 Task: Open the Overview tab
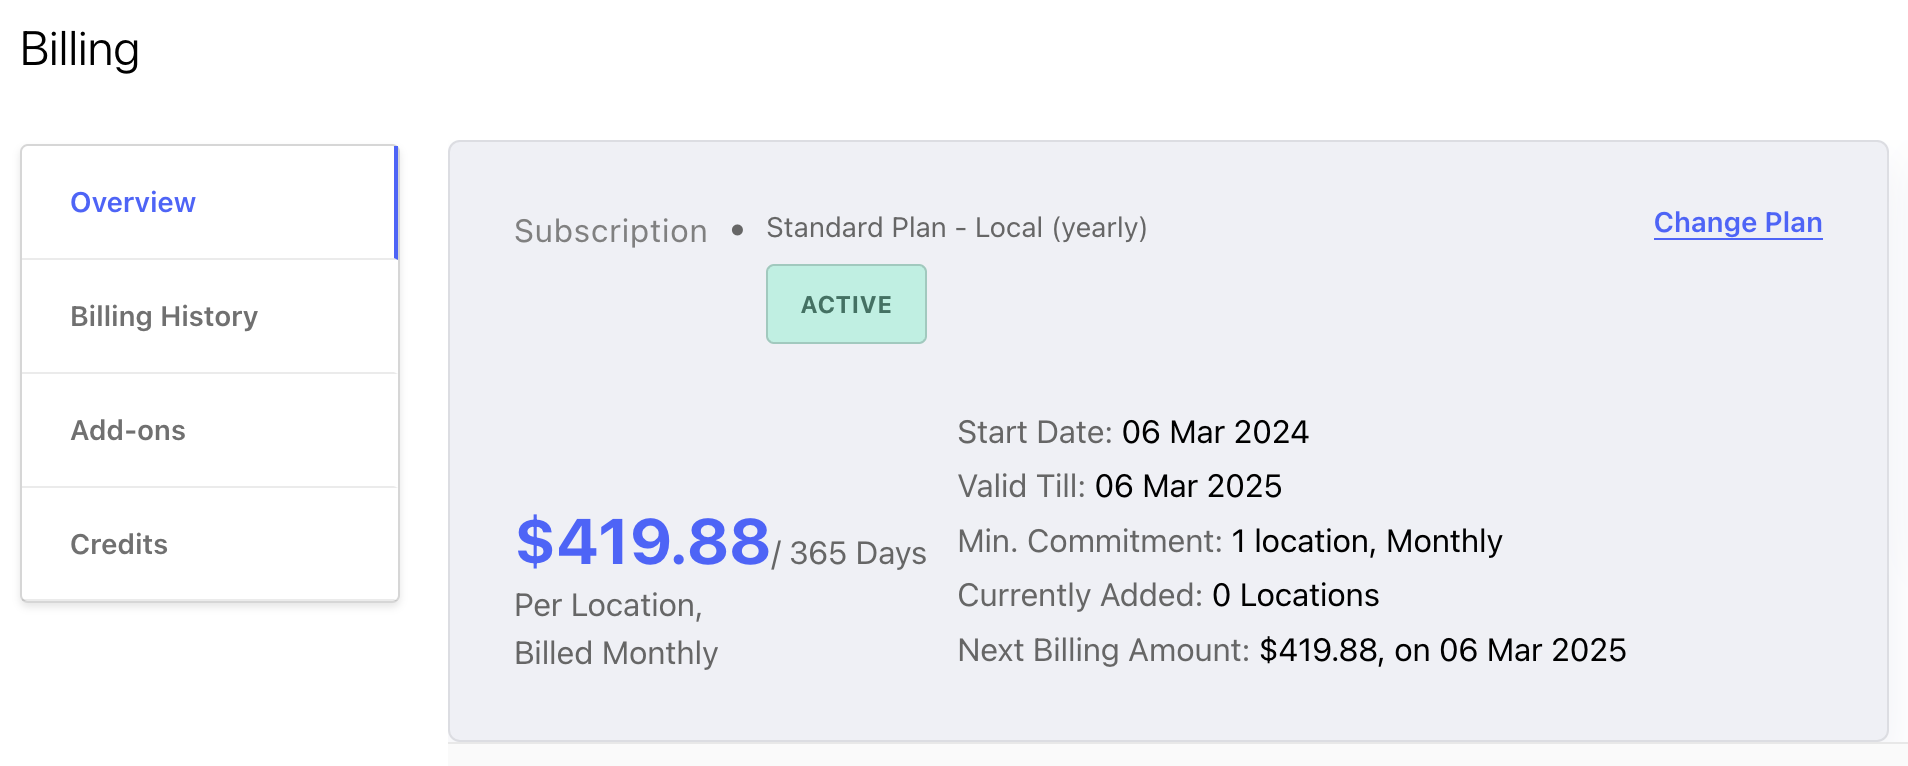[209, 202]
